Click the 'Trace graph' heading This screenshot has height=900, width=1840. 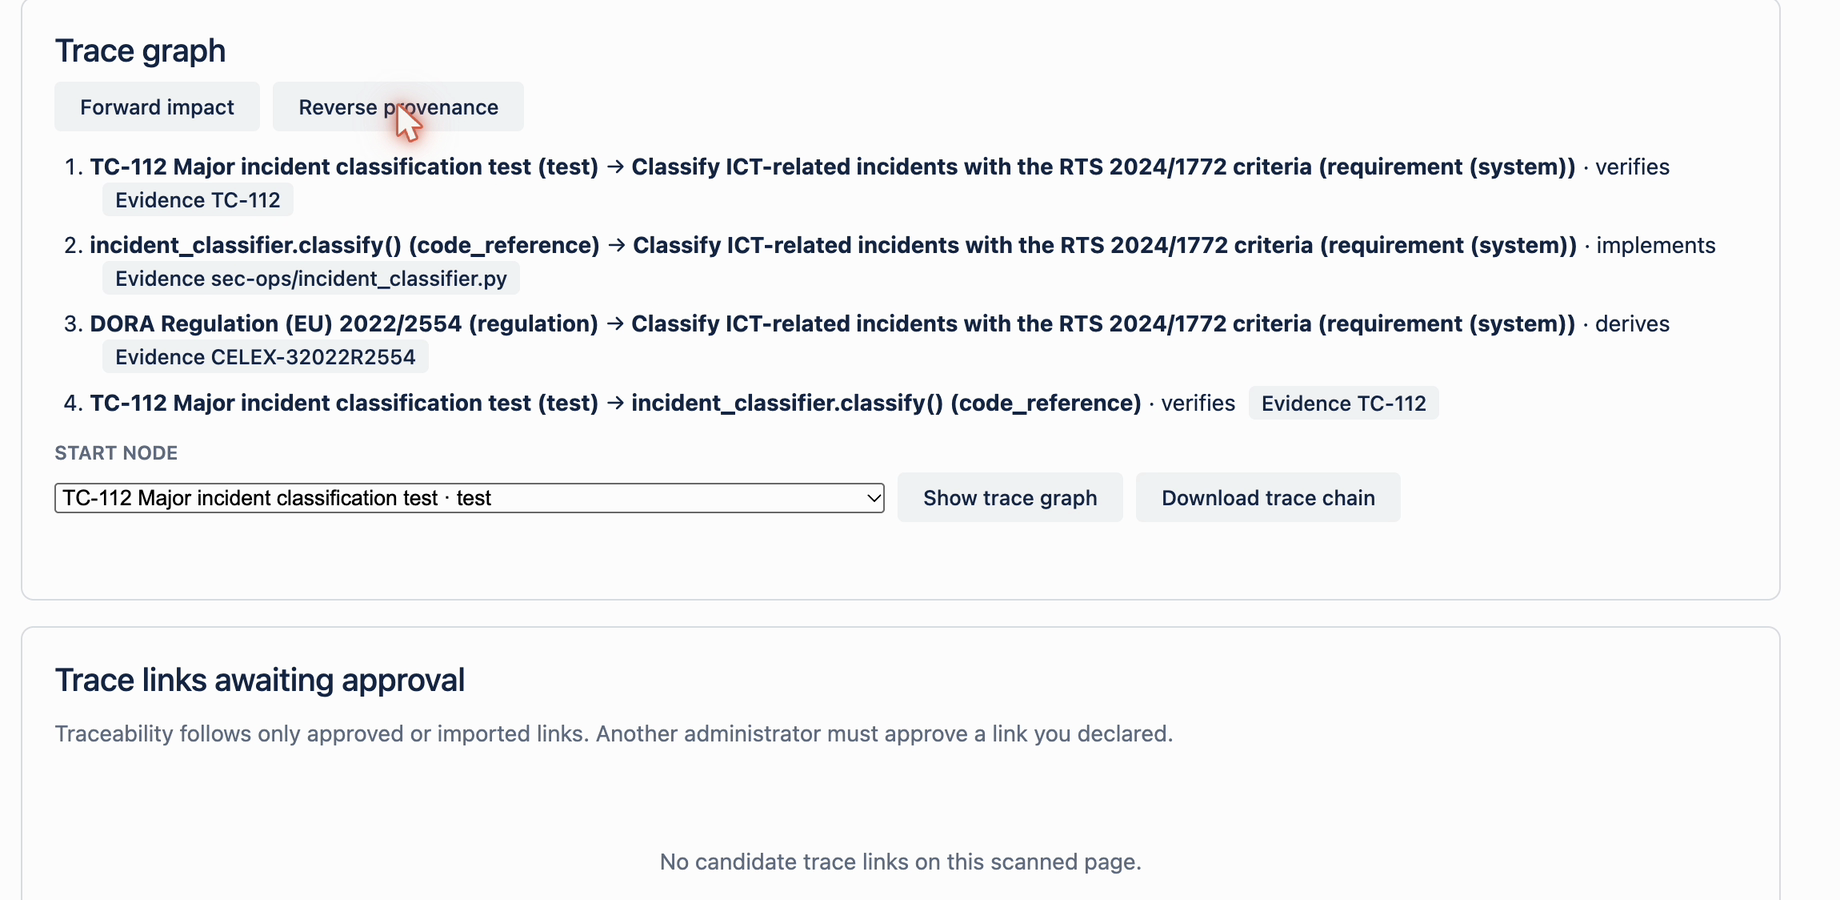point(140,50)
